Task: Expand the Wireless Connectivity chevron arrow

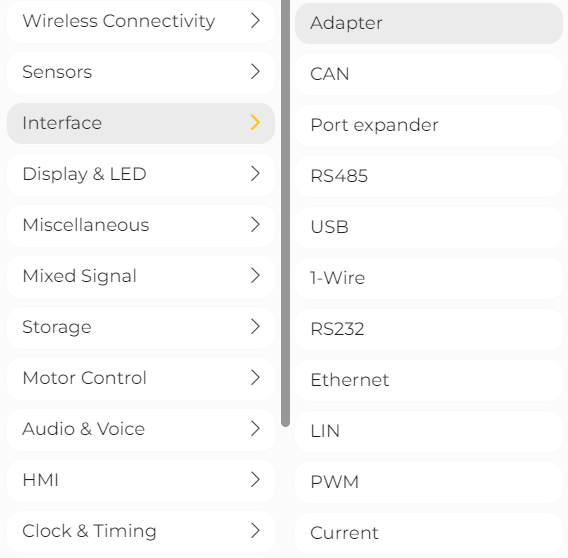Action: 255,21
